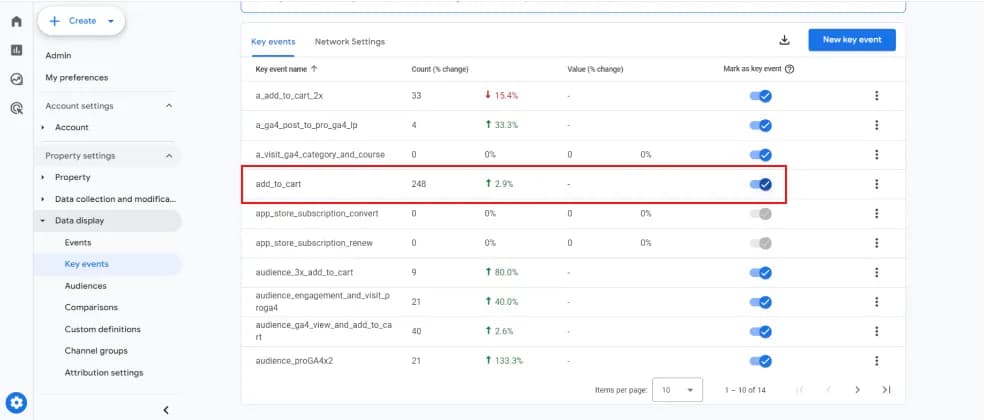
Task: Collapse the Data display item
Action: pyautogui.click(x=43, y=221)
